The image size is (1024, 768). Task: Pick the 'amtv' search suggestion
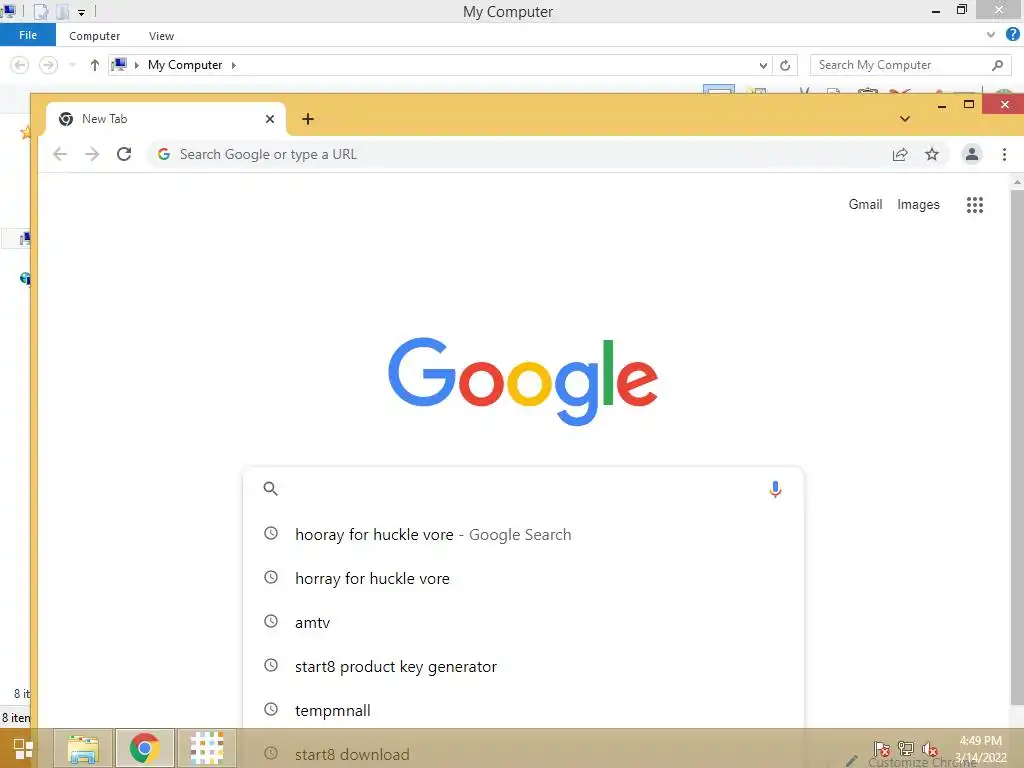[x=523, y=622]
